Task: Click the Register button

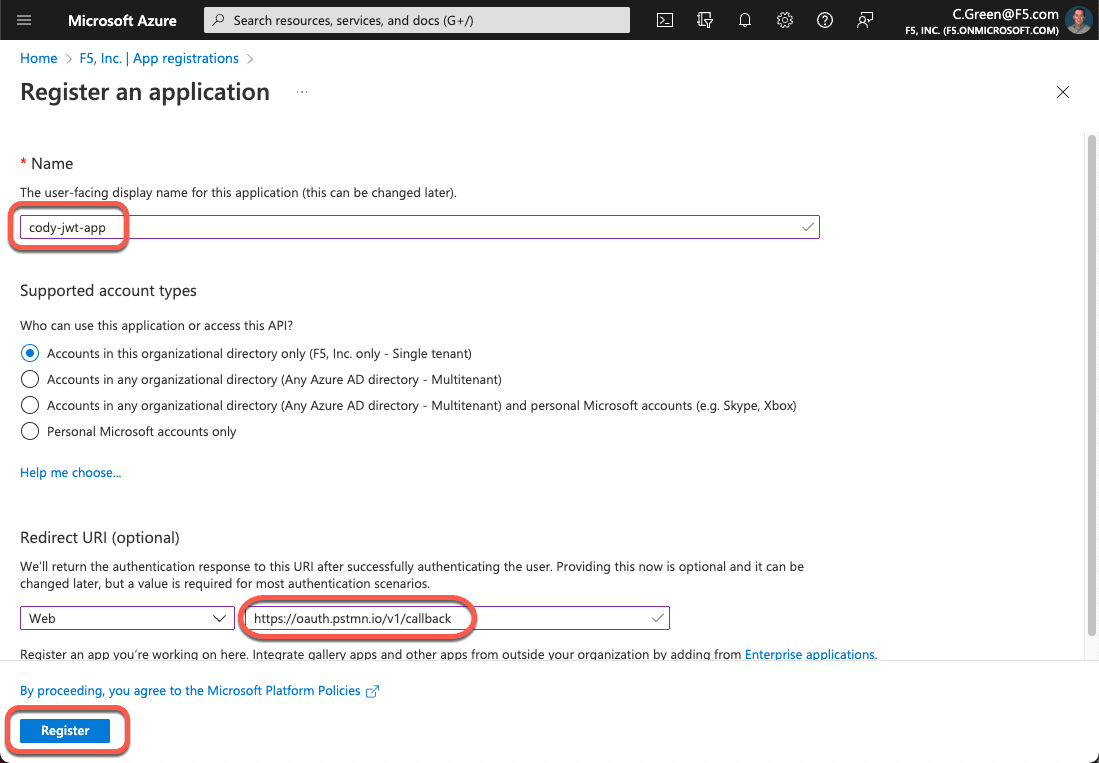Action: point(65,730)
